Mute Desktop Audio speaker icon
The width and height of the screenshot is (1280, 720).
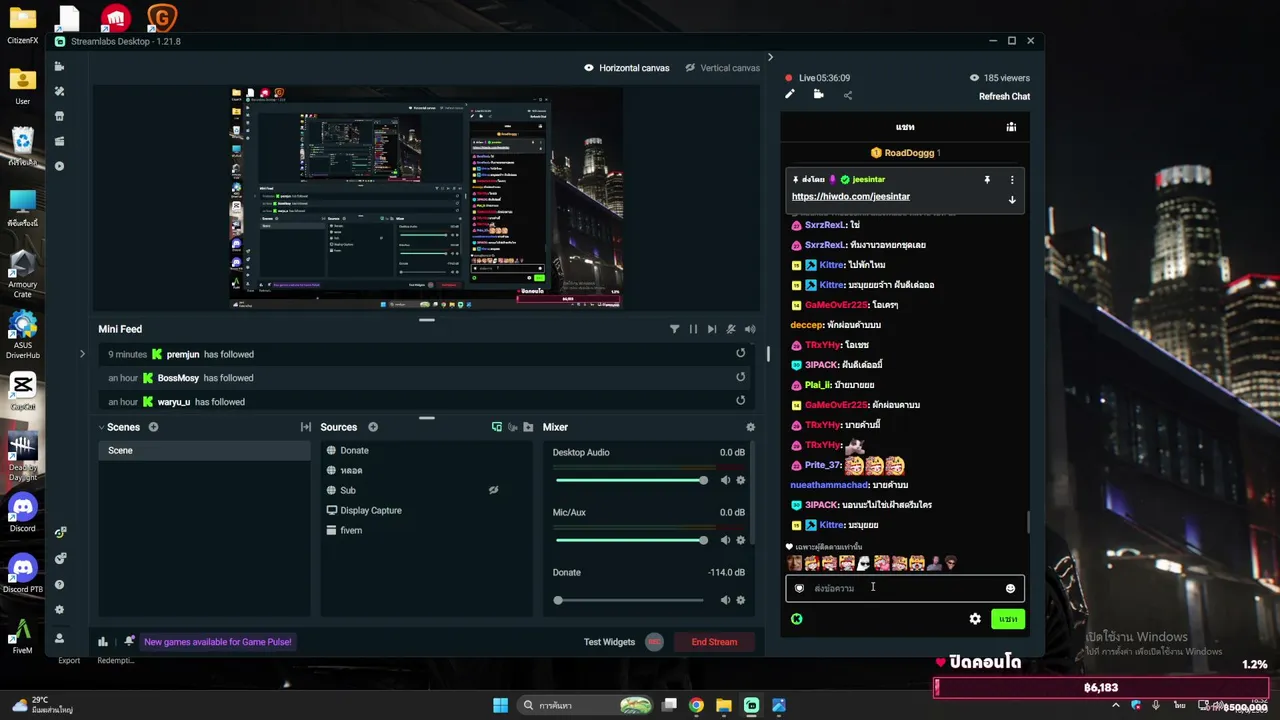coord(725,480)
